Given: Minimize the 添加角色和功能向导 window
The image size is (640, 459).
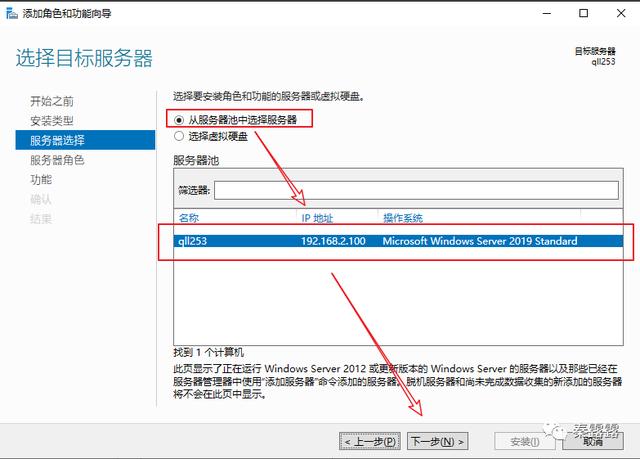Looking at the screenshot, I should 547,13.
